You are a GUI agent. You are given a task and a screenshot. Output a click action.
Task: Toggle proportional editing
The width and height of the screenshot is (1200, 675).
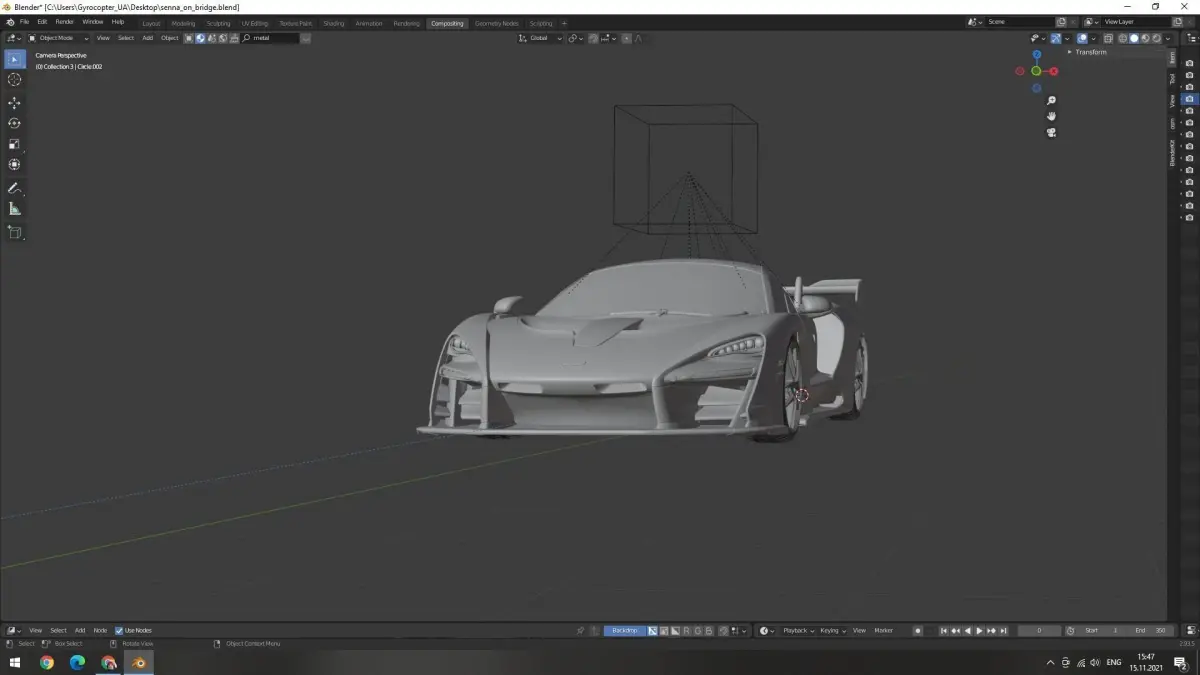pos(627,38)
